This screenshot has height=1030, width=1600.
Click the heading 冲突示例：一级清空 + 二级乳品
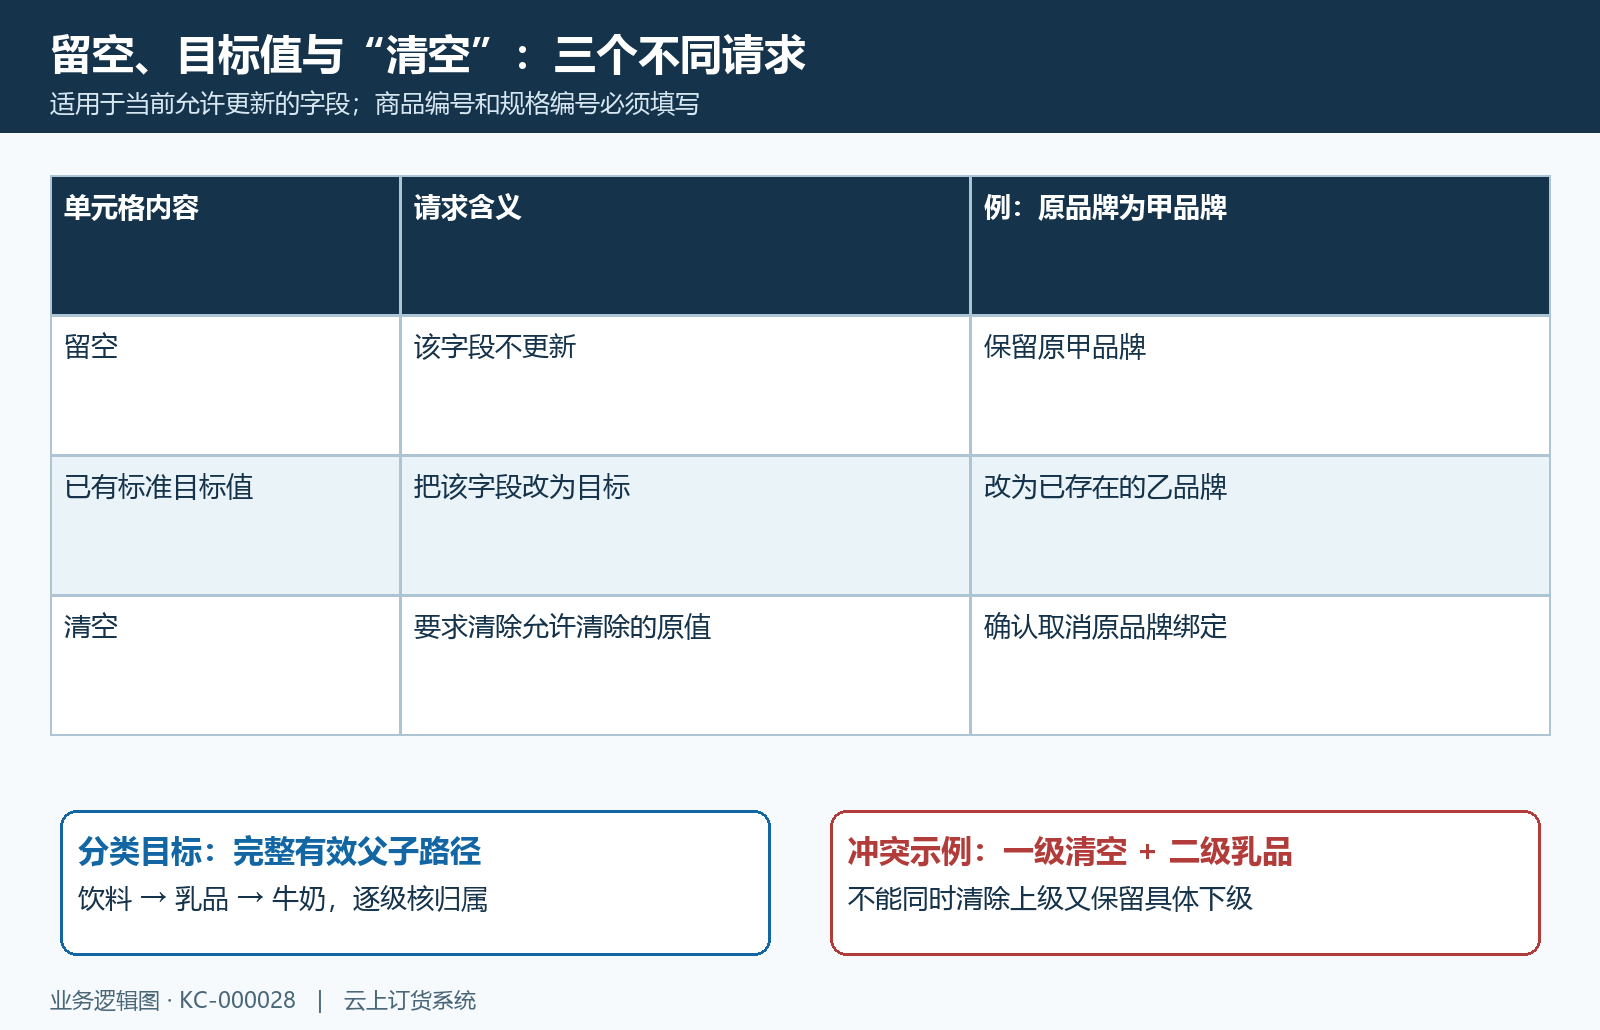coord(1070,852)
